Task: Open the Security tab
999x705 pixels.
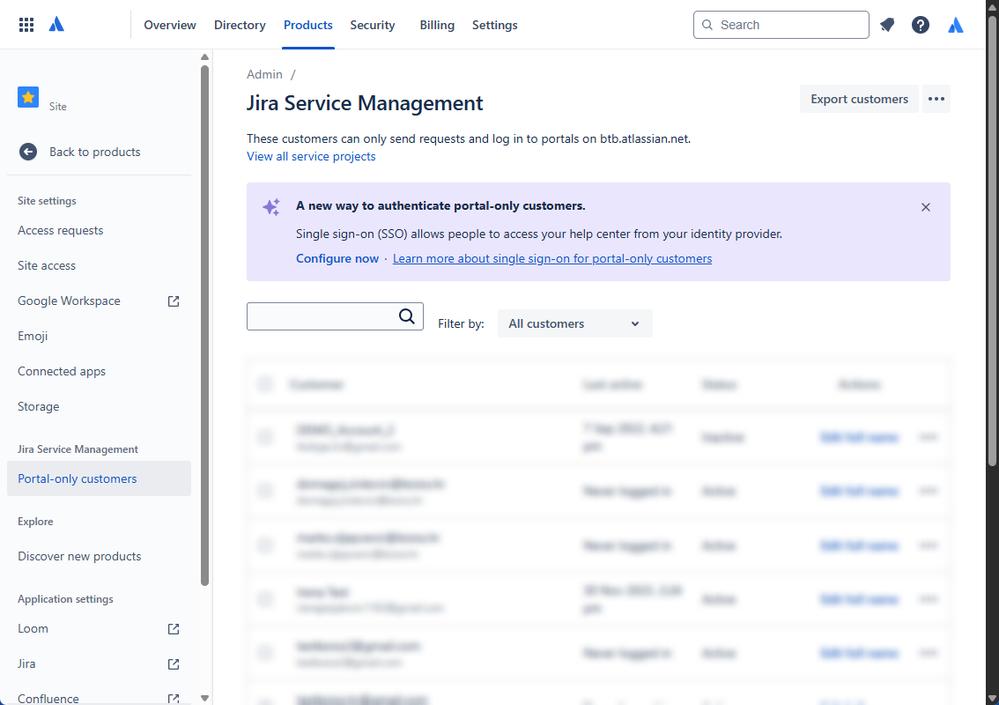Action: [x=372, y=25]
